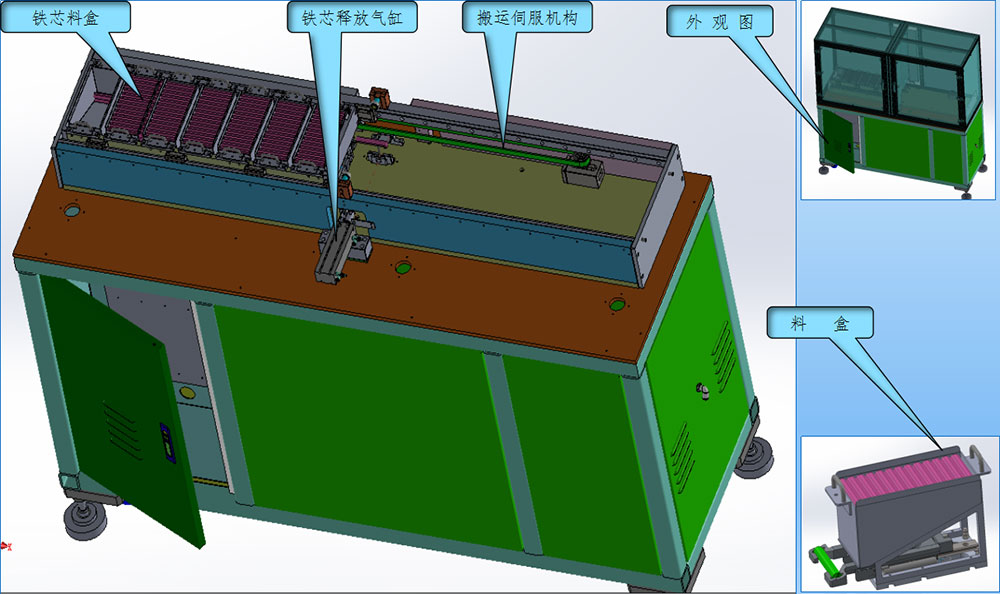Click the grey motor block at belt end
The width and height of the screenshot is (1000, 594).
pos(582,176)
